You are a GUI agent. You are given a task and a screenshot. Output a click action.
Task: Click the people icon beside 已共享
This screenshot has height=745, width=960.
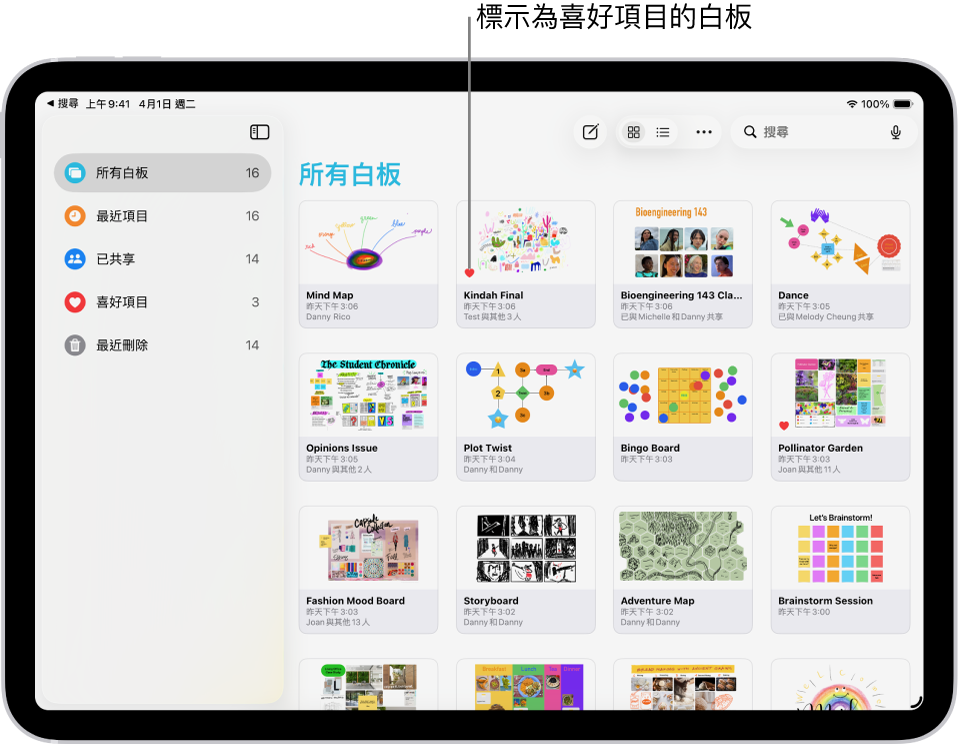tap(75, 259)
